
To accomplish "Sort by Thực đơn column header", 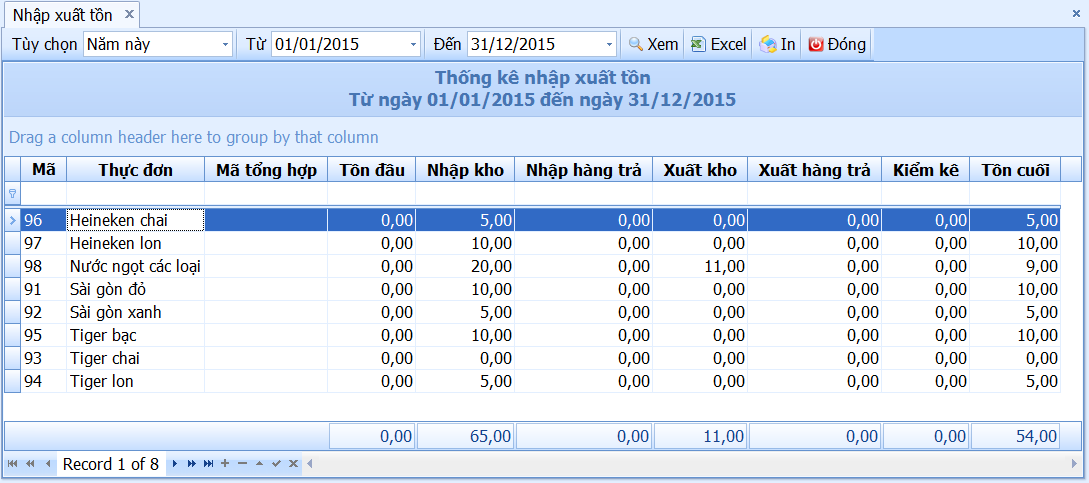I will point(135,170).
